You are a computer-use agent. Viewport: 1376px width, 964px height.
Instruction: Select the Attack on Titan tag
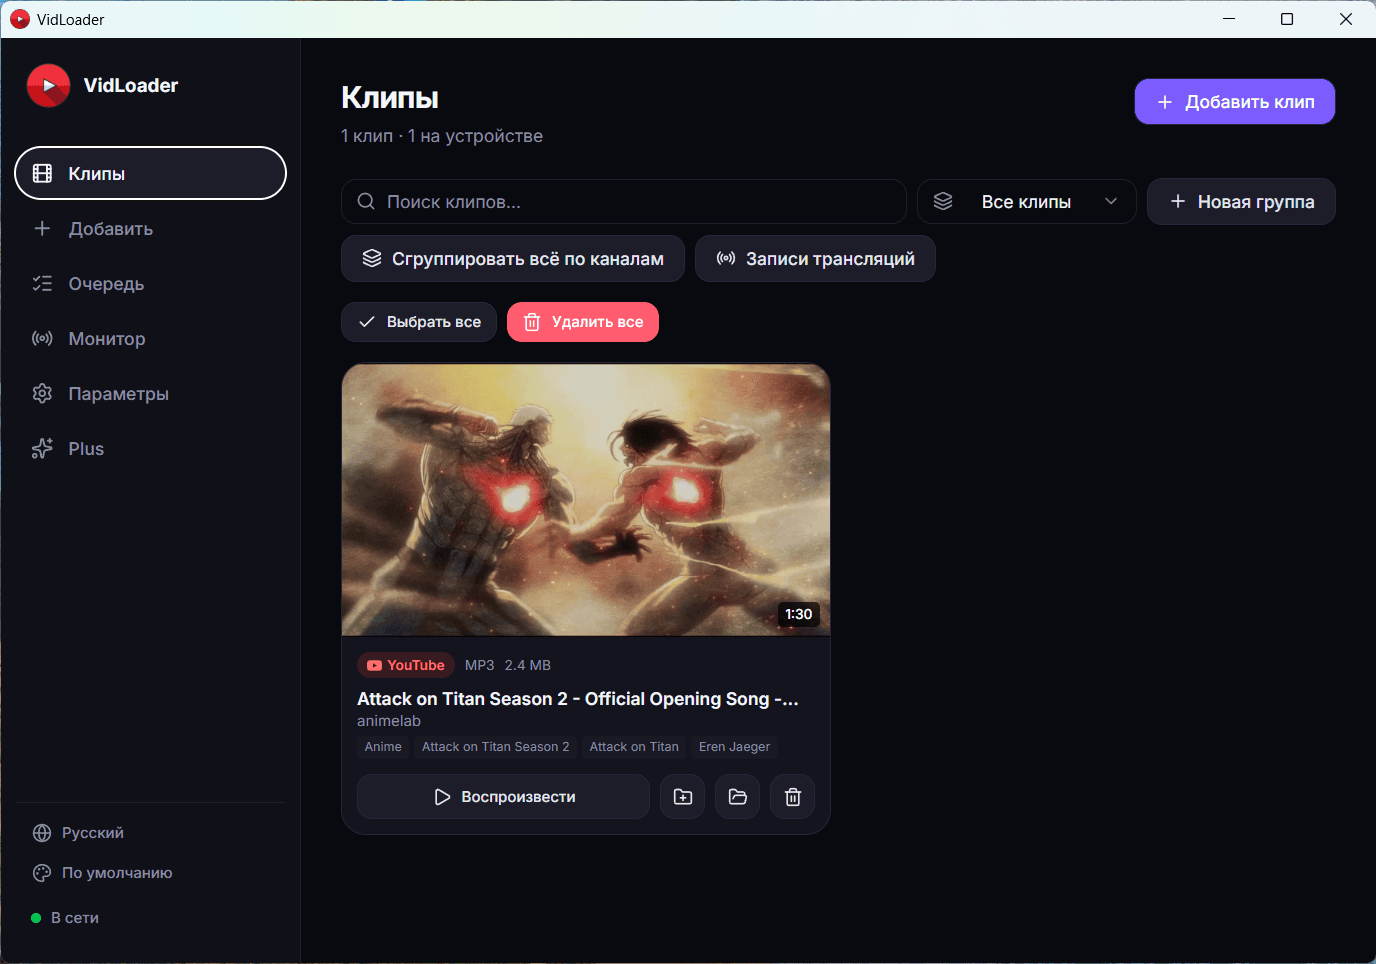(634, 747)
